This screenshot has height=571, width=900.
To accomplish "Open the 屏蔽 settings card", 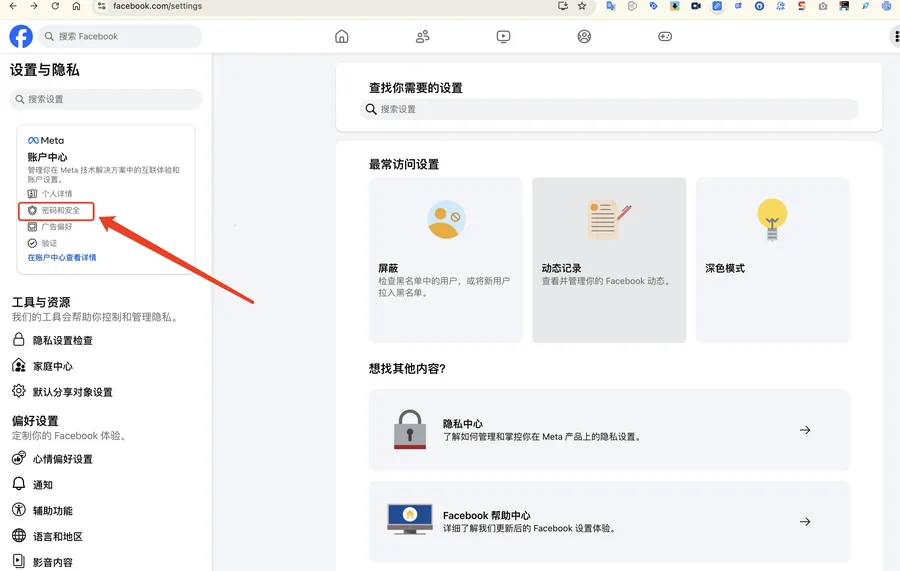I will (445, 260).
